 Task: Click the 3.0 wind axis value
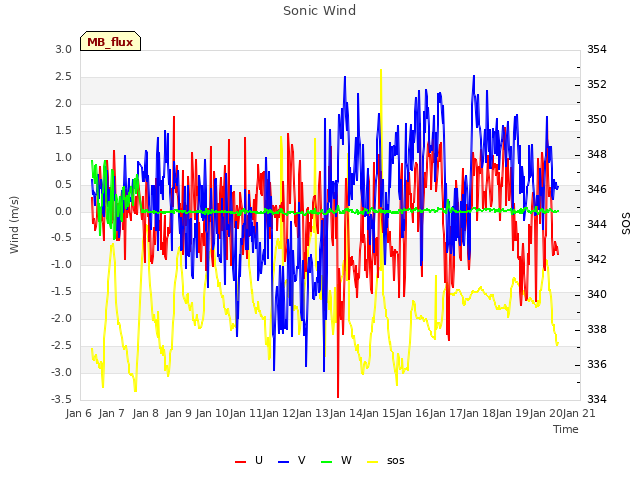pyautogui.click(x=63, y=49)
